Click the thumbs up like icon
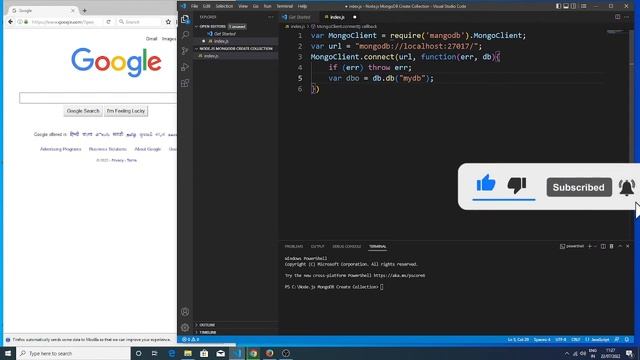The width and height of the screenshot is (640, 360). [486, 183]
